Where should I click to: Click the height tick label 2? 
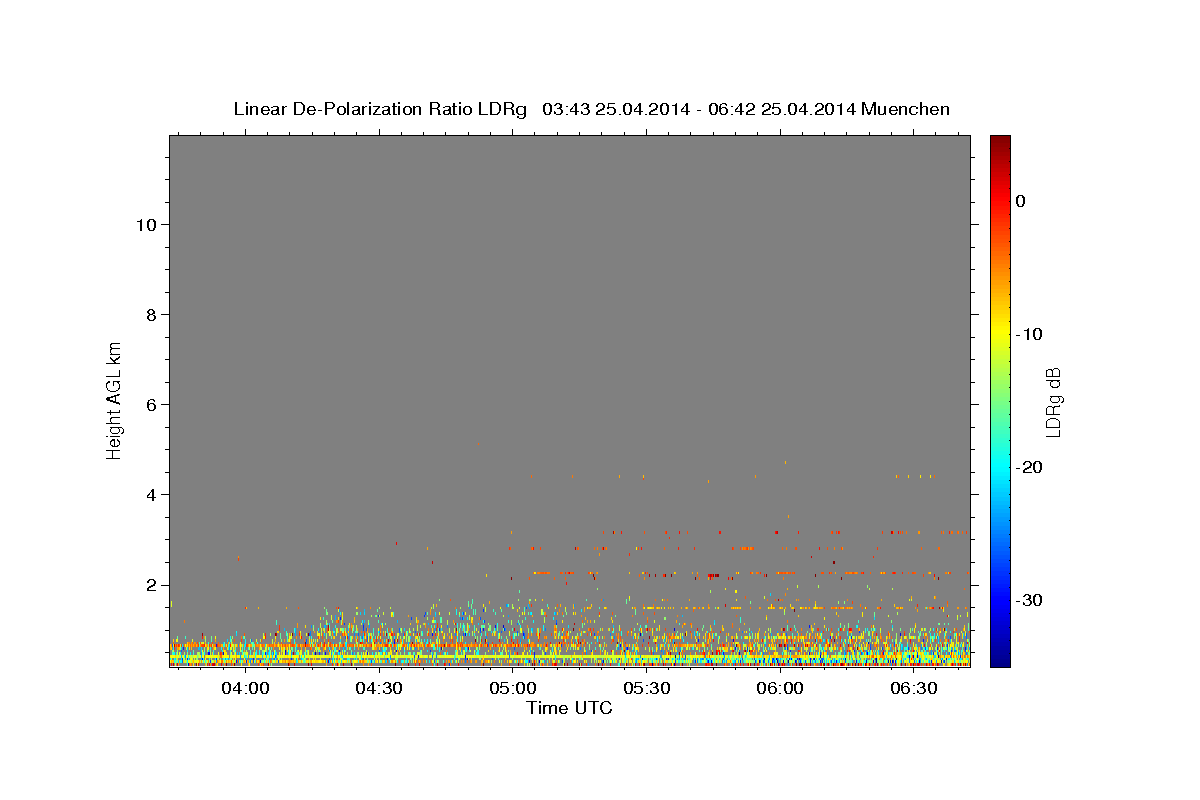151,584
